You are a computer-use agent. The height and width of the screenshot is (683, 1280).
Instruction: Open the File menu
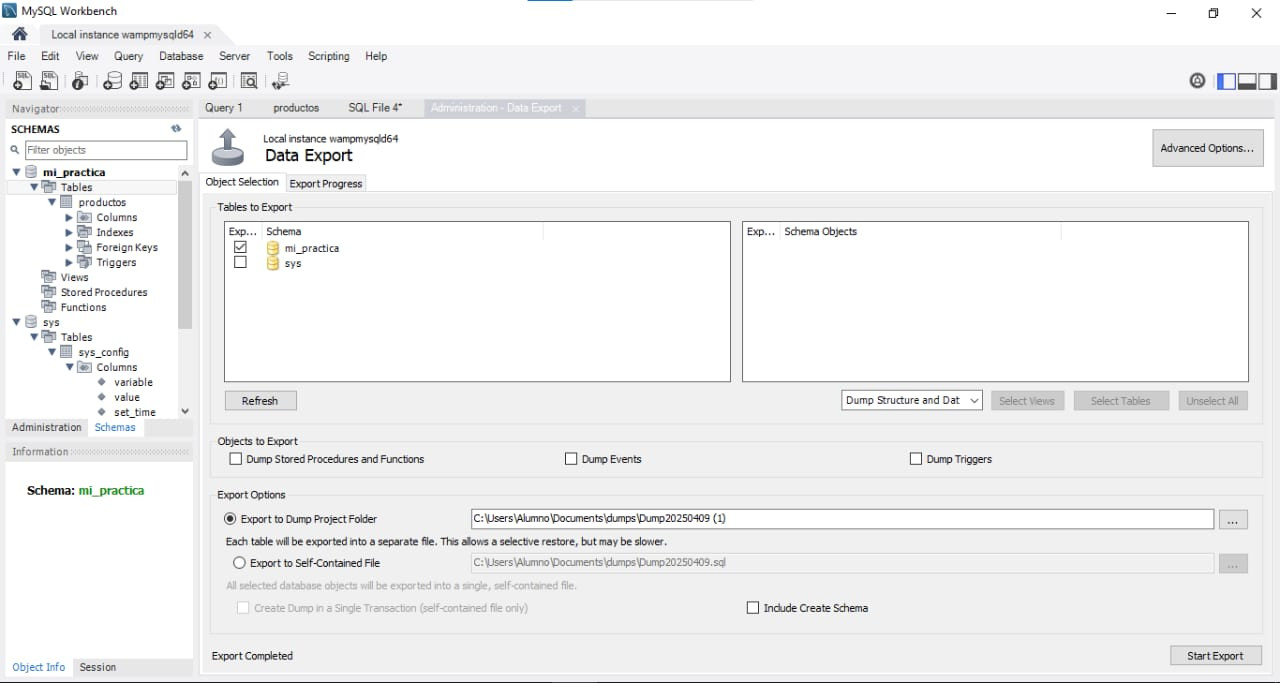click(16, 56)
